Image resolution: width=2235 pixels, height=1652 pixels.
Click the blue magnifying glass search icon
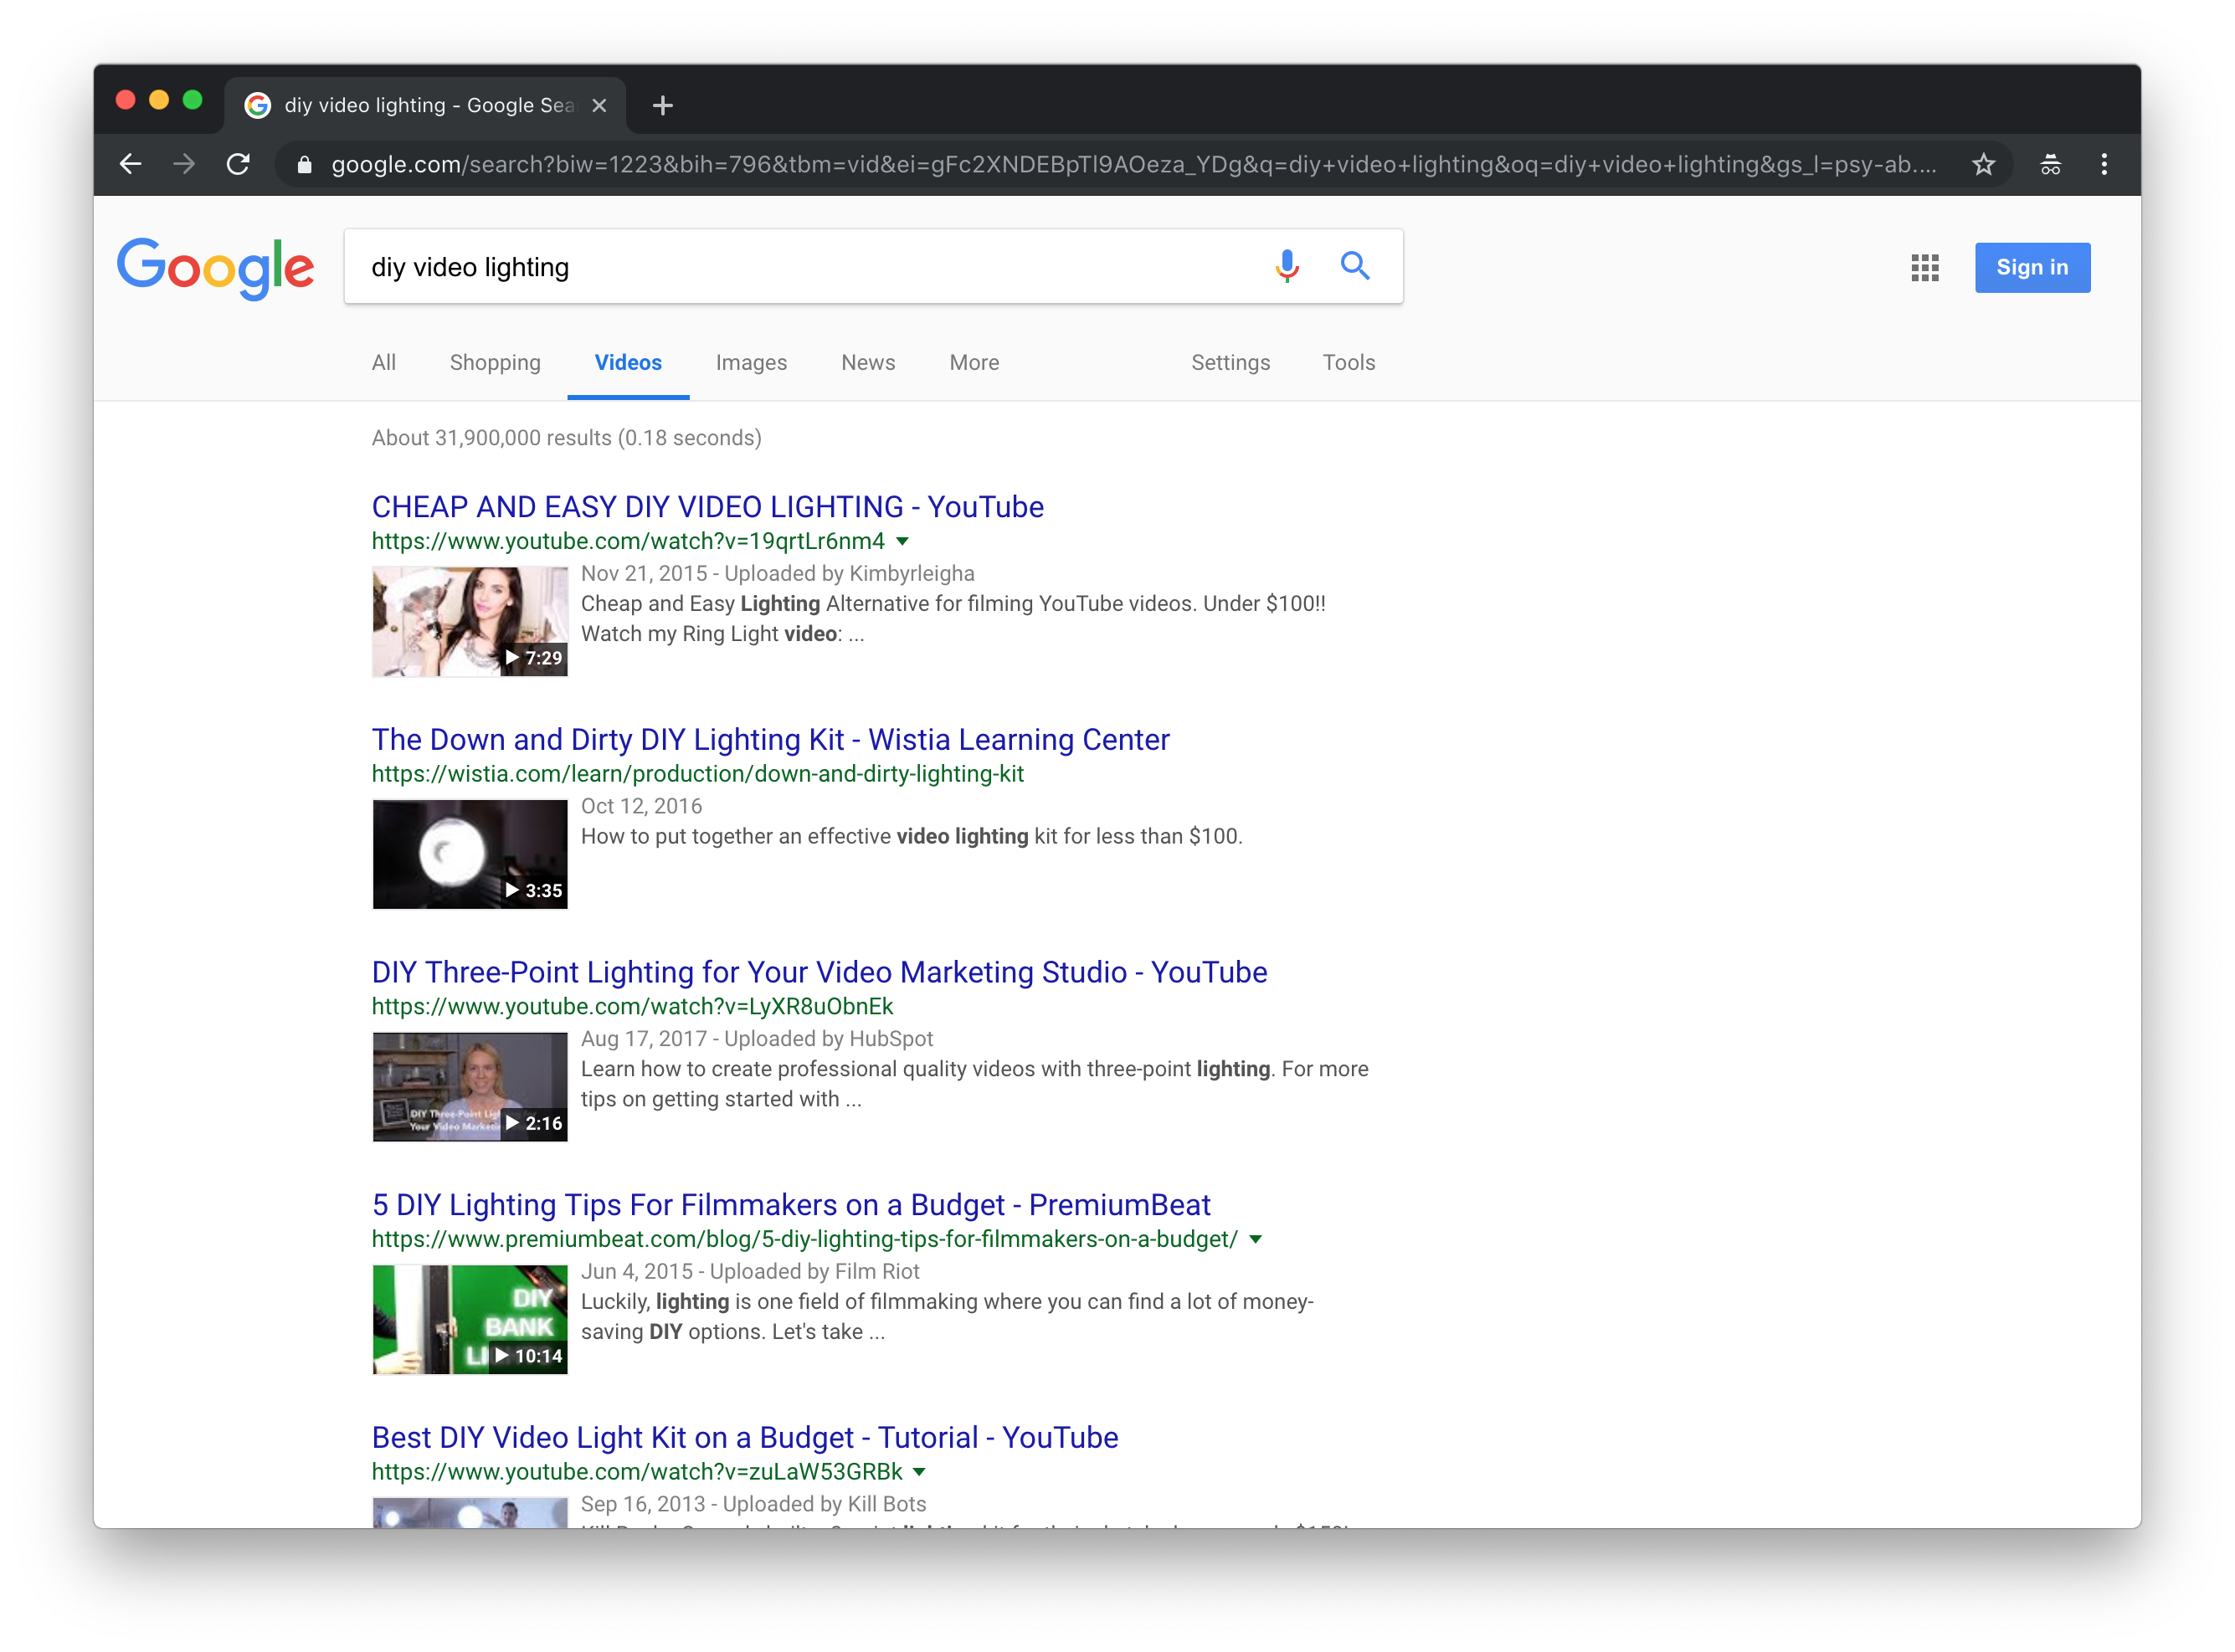pos(1355,266)
